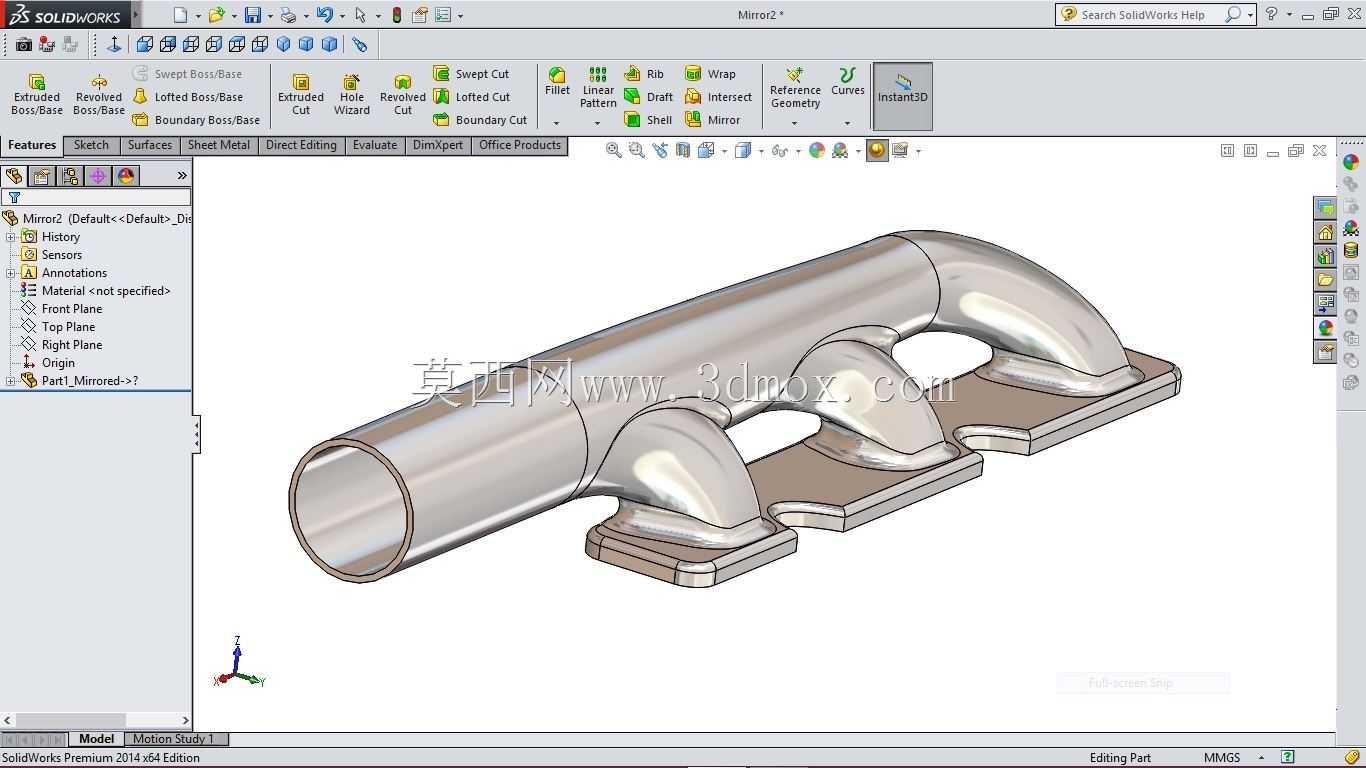1366x768 pixels.
Task: Choose Boundary Boss/Base feature
Action: tap(196, 120)
